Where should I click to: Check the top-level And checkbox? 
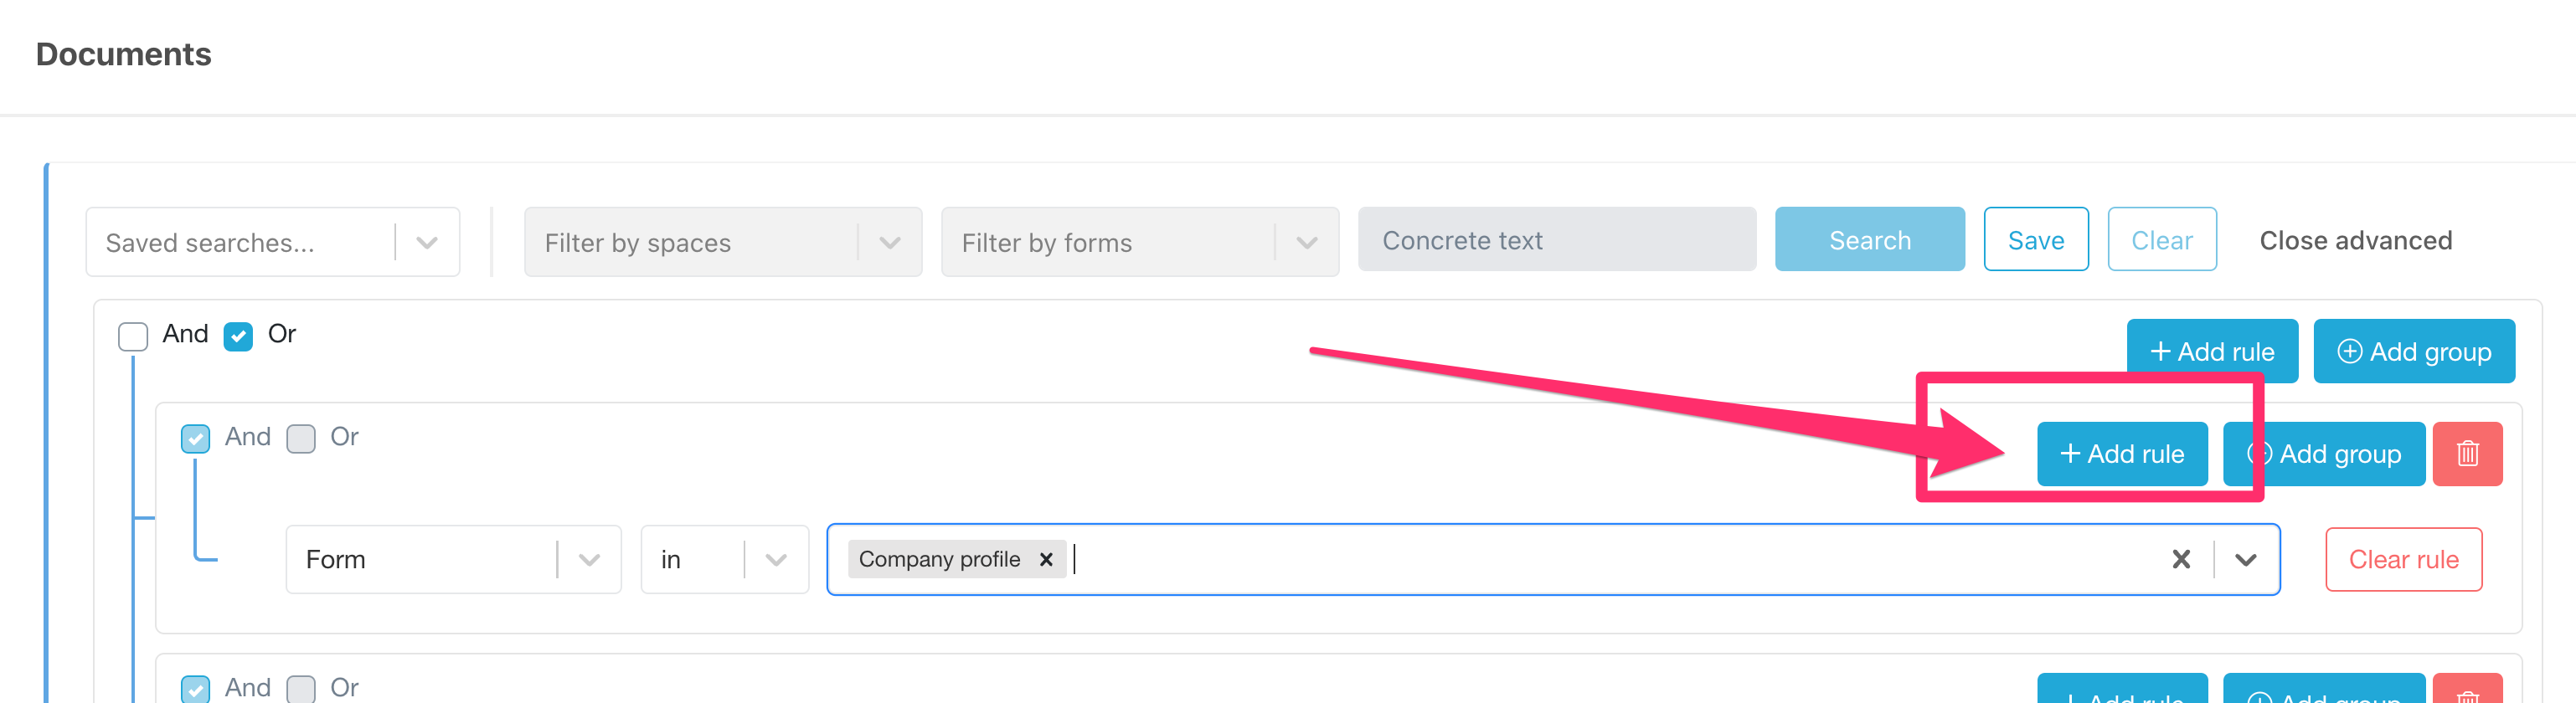[133, 336]
